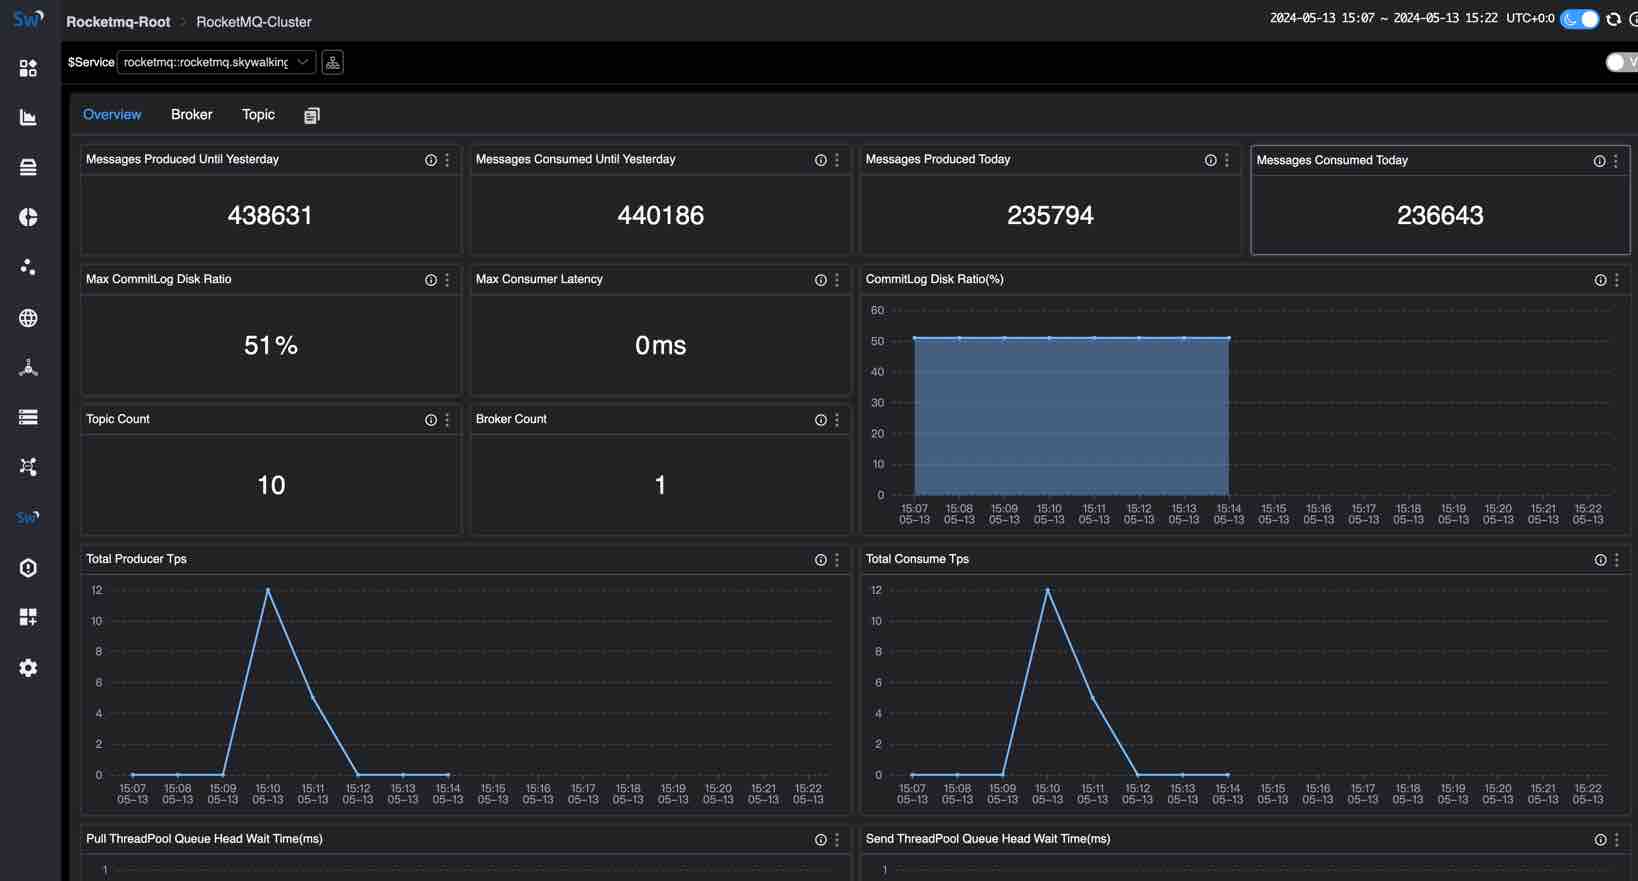This screenshot has width=1638, height=881.
Task: Click the globe icon in sidebar
Action: pos(28,318)
